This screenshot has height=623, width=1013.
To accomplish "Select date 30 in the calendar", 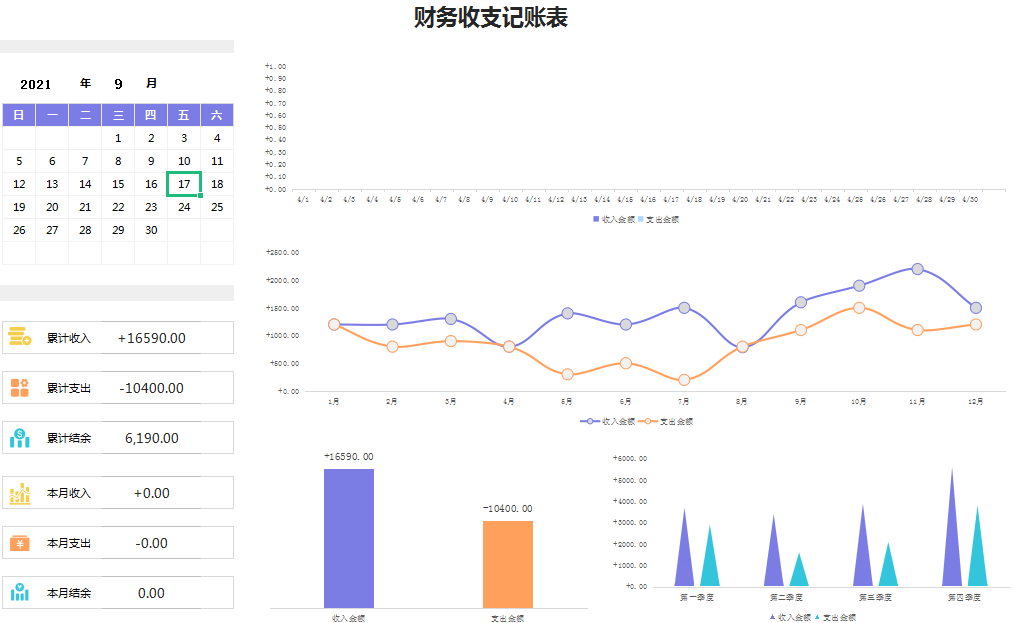I will click(x=151, y=230).
